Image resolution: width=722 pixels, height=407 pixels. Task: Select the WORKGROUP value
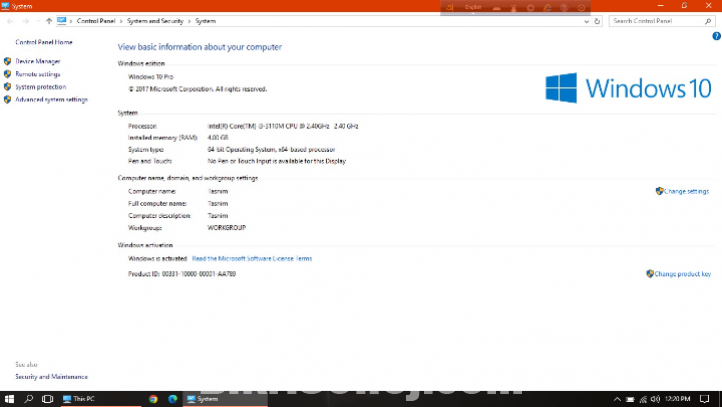(227, 227)
